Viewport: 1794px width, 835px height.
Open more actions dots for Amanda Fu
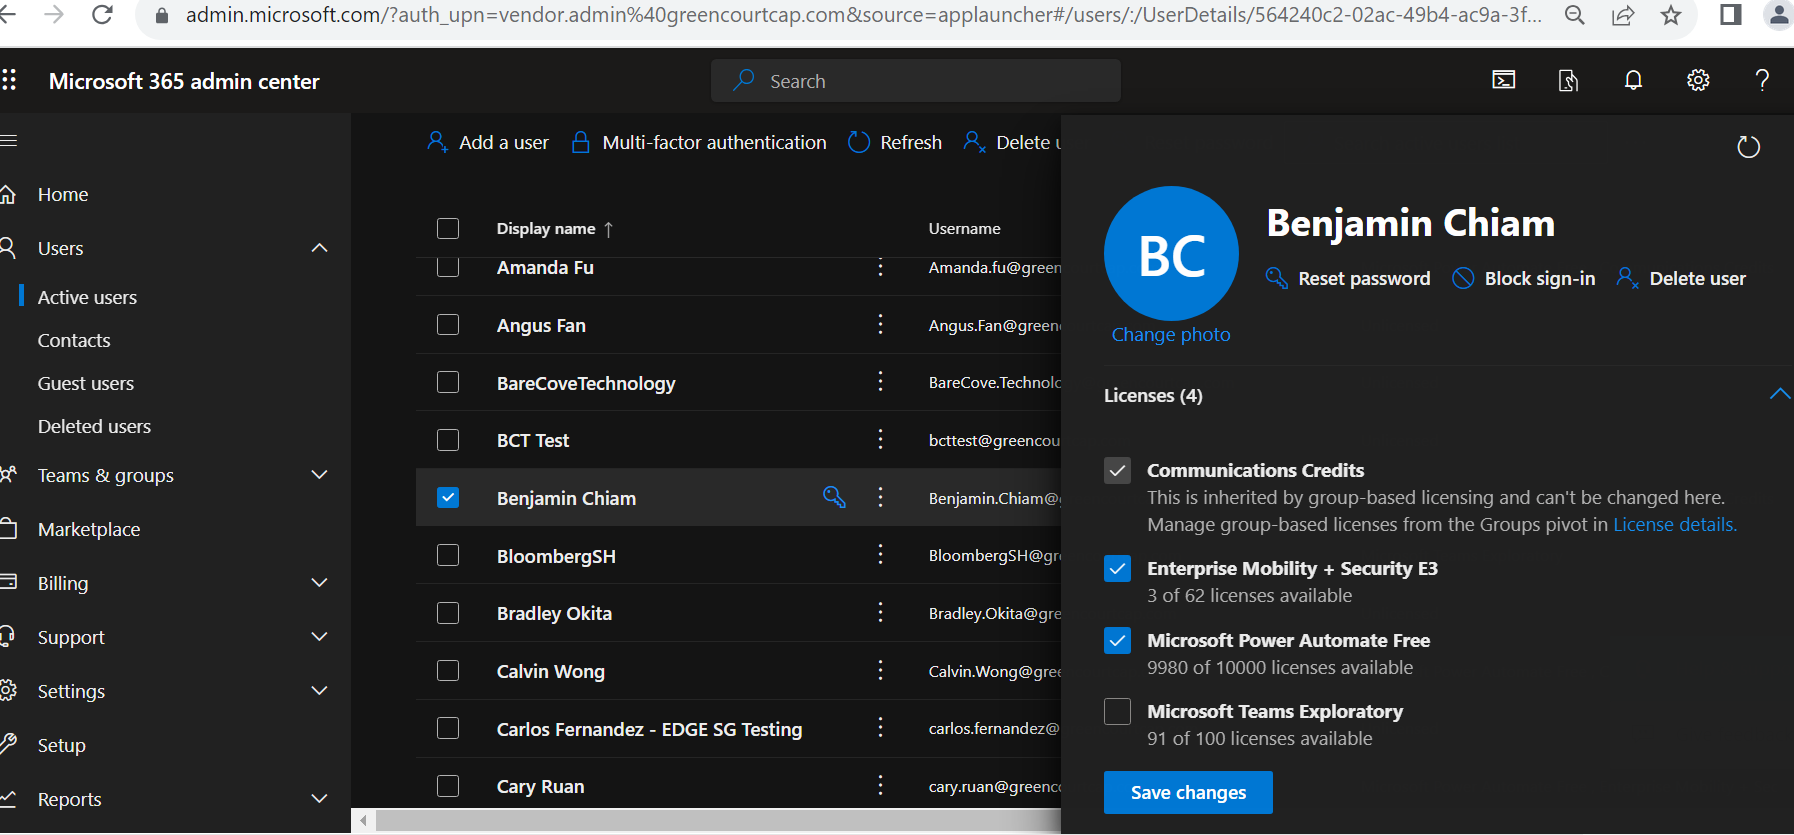coord(880,267)
